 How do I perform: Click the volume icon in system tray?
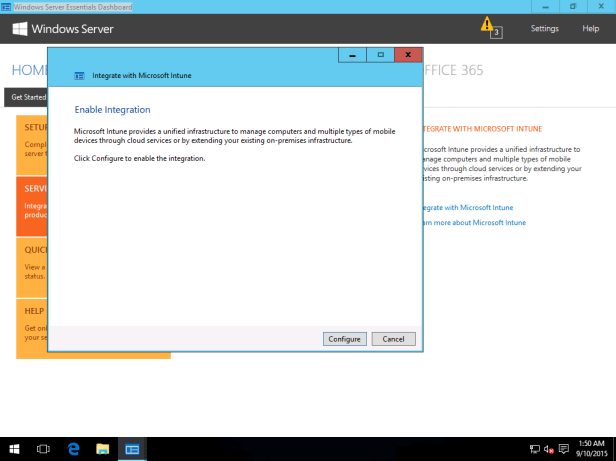(549, 449)
